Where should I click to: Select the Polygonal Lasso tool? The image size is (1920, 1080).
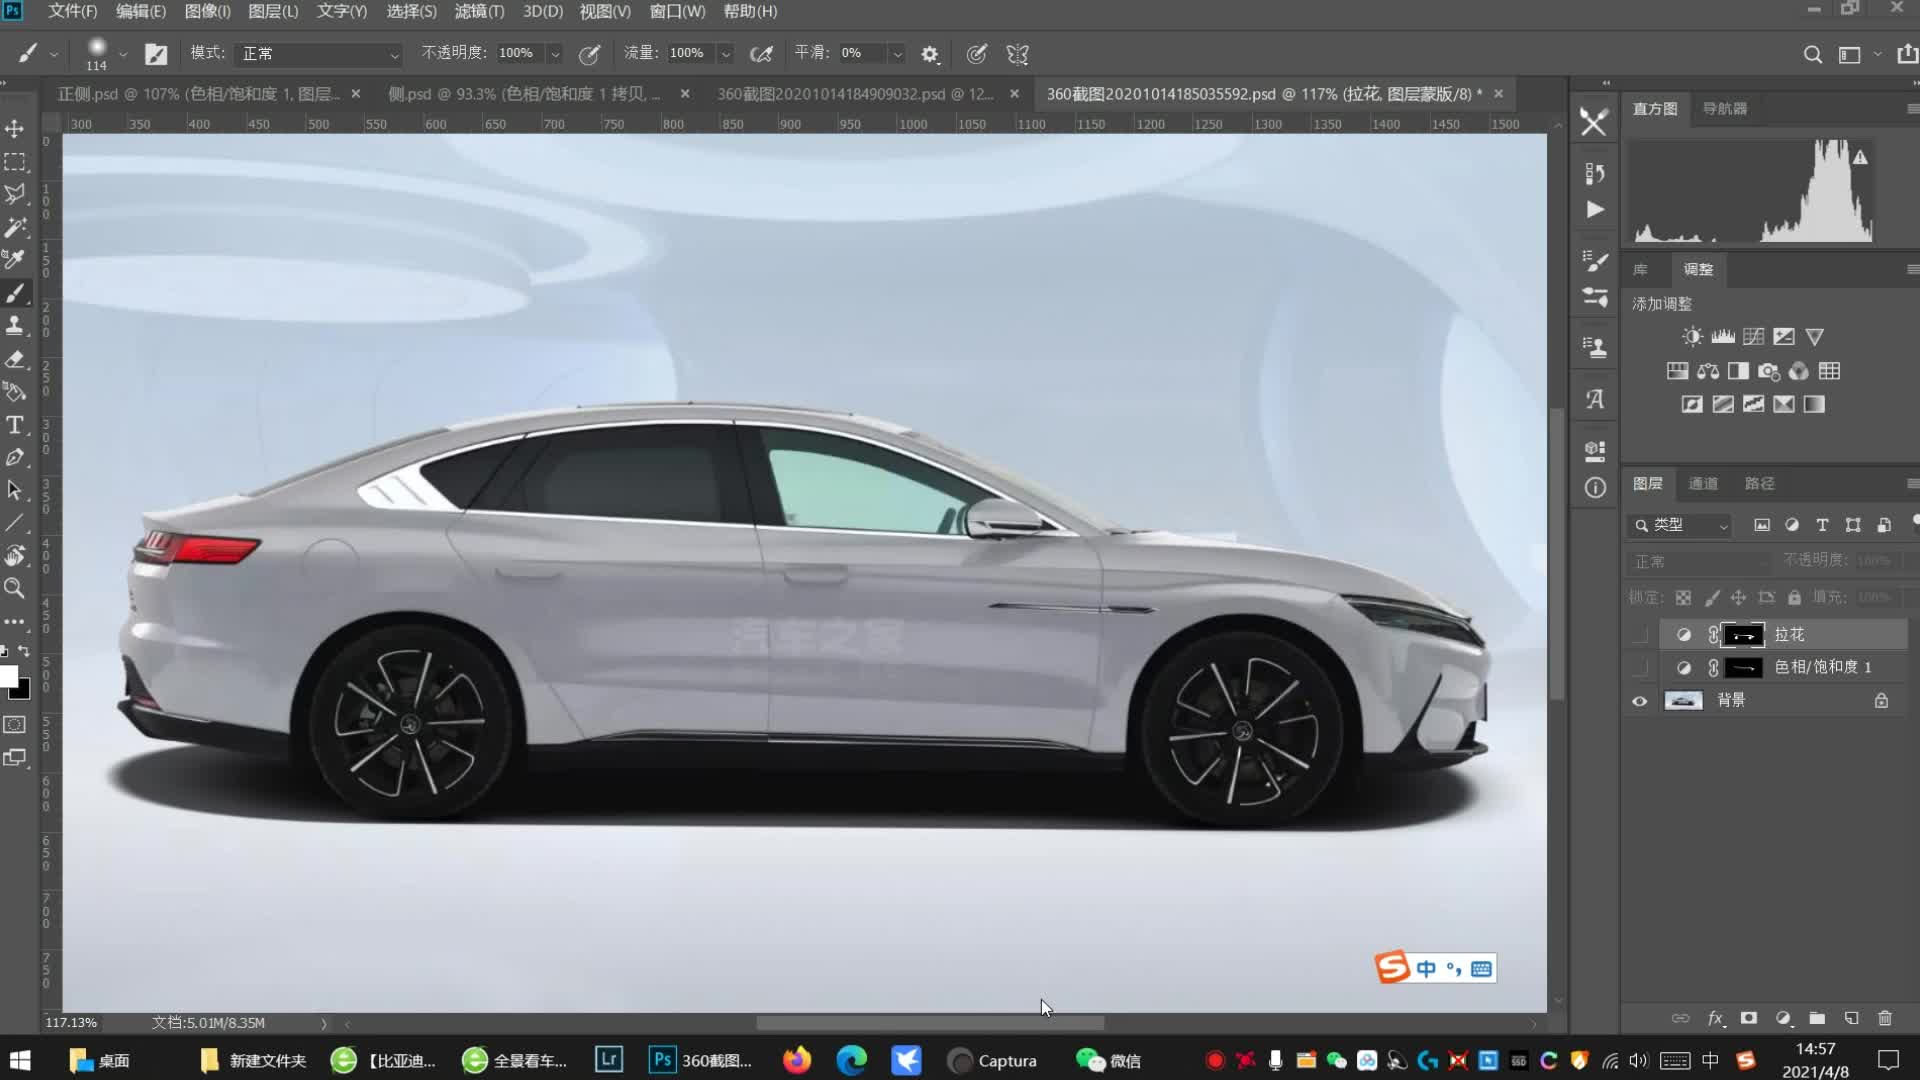click(15, 194)
